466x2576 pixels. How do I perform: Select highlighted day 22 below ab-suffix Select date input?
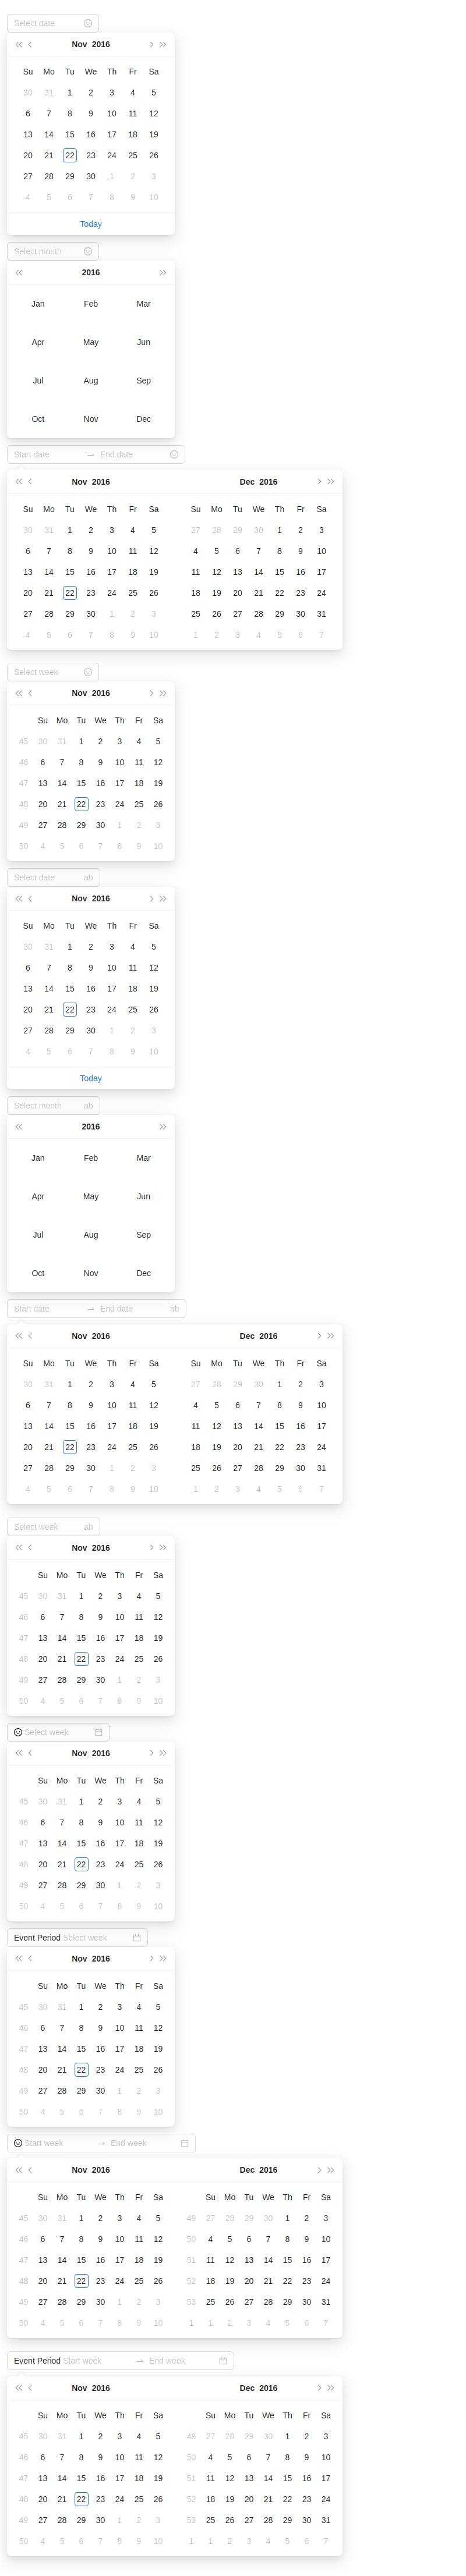pos(70,1009)
